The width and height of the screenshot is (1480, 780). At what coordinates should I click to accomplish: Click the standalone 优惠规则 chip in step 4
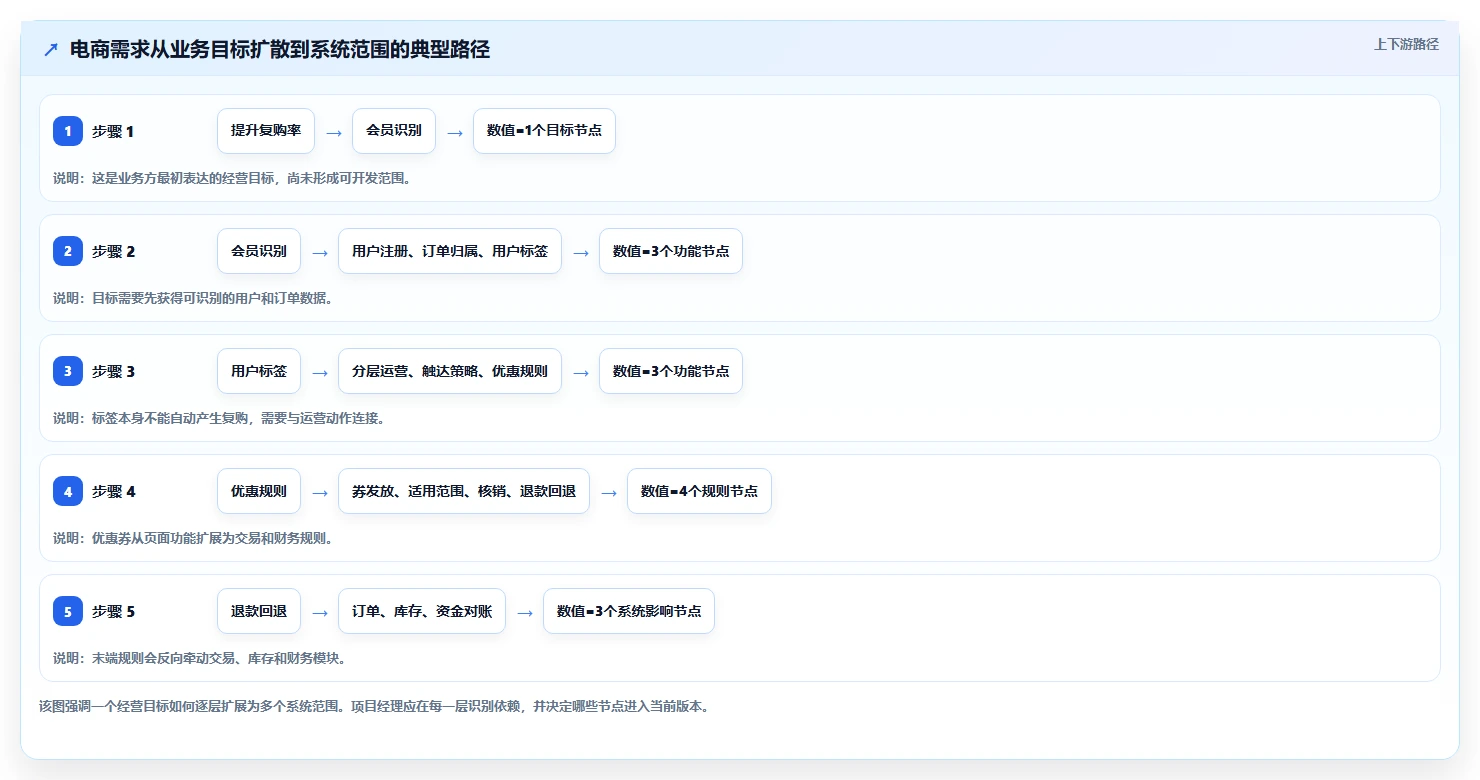259,491
